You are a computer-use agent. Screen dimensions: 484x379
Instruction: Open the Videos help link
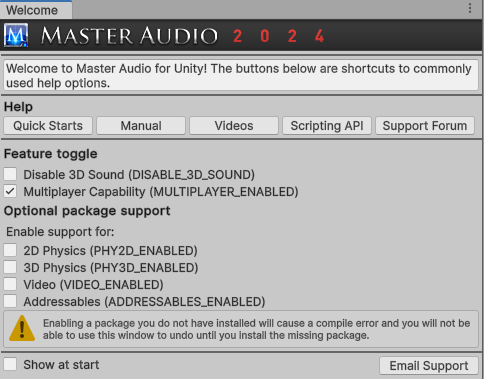tap(234, 126)
